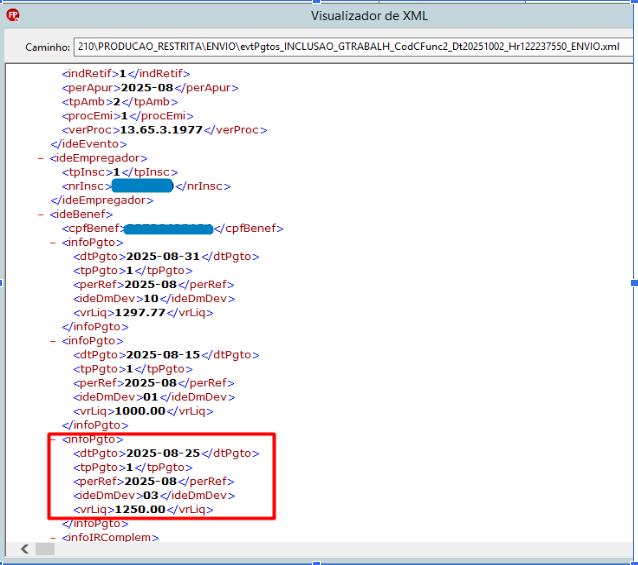Select the dtPgto value 2025-08-31
The width and height of the screenshot is (638, 565).
coord(163,257)
